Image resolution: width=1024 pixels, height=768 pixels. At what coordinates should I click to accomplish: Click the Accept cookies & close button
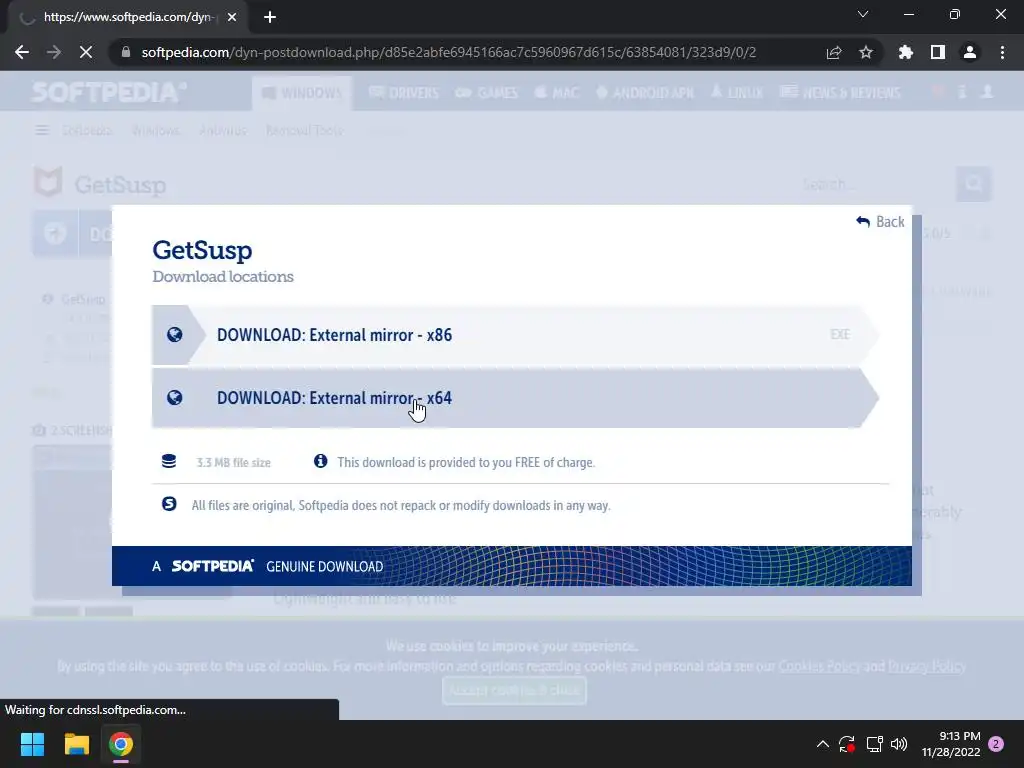click(514, 690)
